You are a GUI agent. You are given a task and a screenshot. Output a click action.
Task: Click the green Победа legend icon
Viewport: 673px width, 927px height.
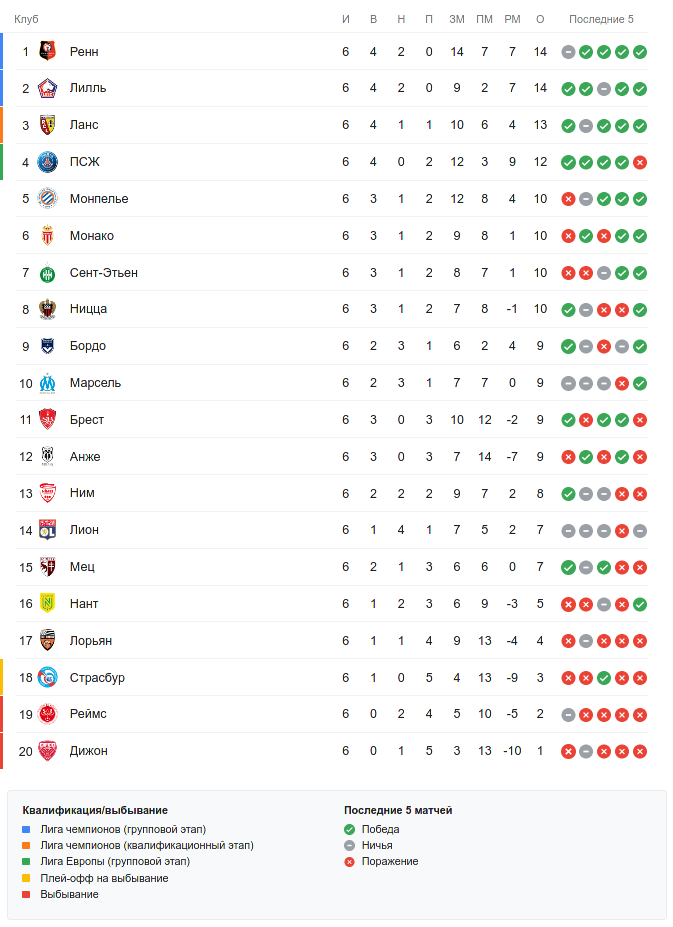pos(350,829)
